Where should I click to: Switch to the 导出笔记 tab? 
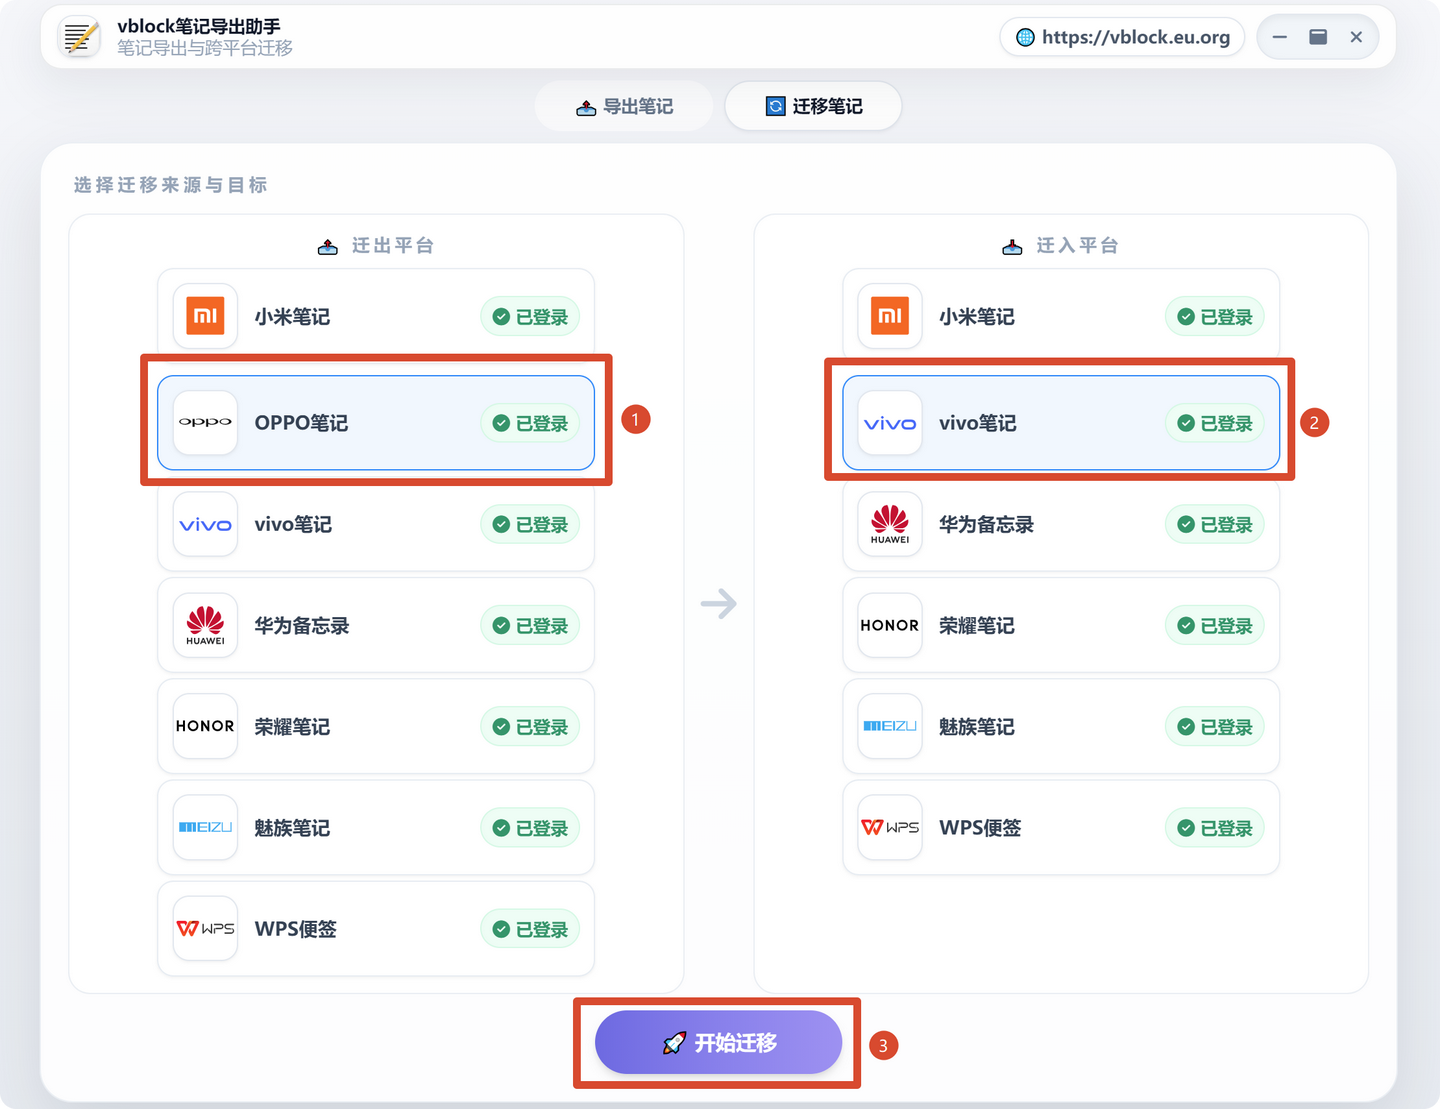pos(624,106)
